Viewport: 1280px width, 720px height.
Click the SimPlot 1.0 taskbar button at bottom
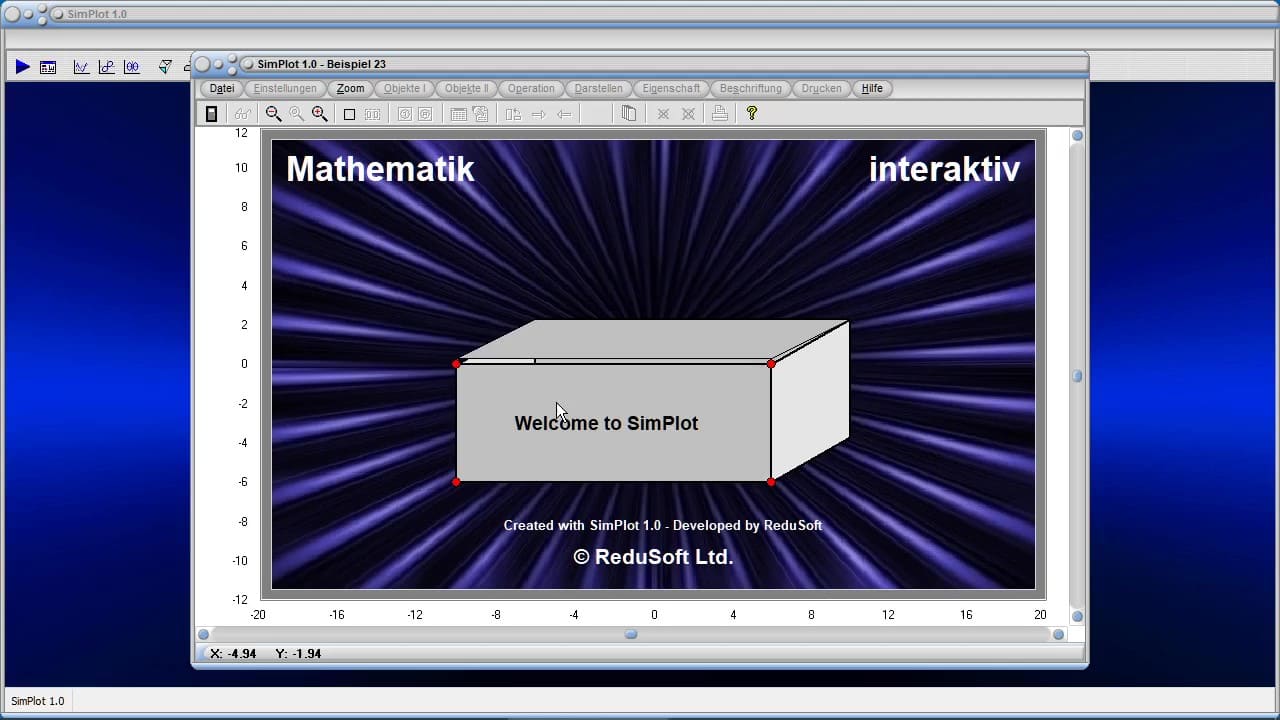(38, 701)
